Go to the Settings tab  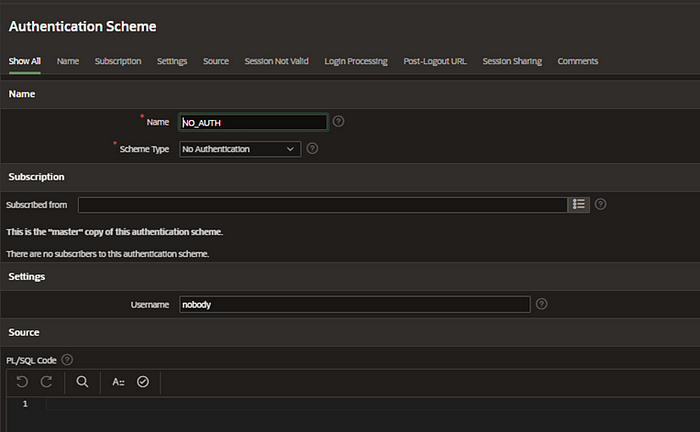coord(172,61)
